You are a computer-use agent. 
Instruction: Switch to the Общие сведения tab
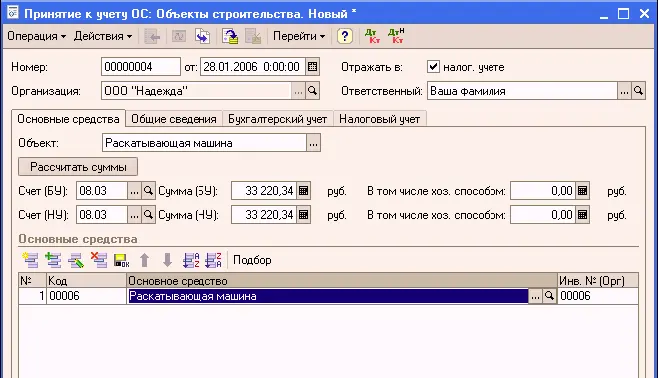[x=174, y=119]
